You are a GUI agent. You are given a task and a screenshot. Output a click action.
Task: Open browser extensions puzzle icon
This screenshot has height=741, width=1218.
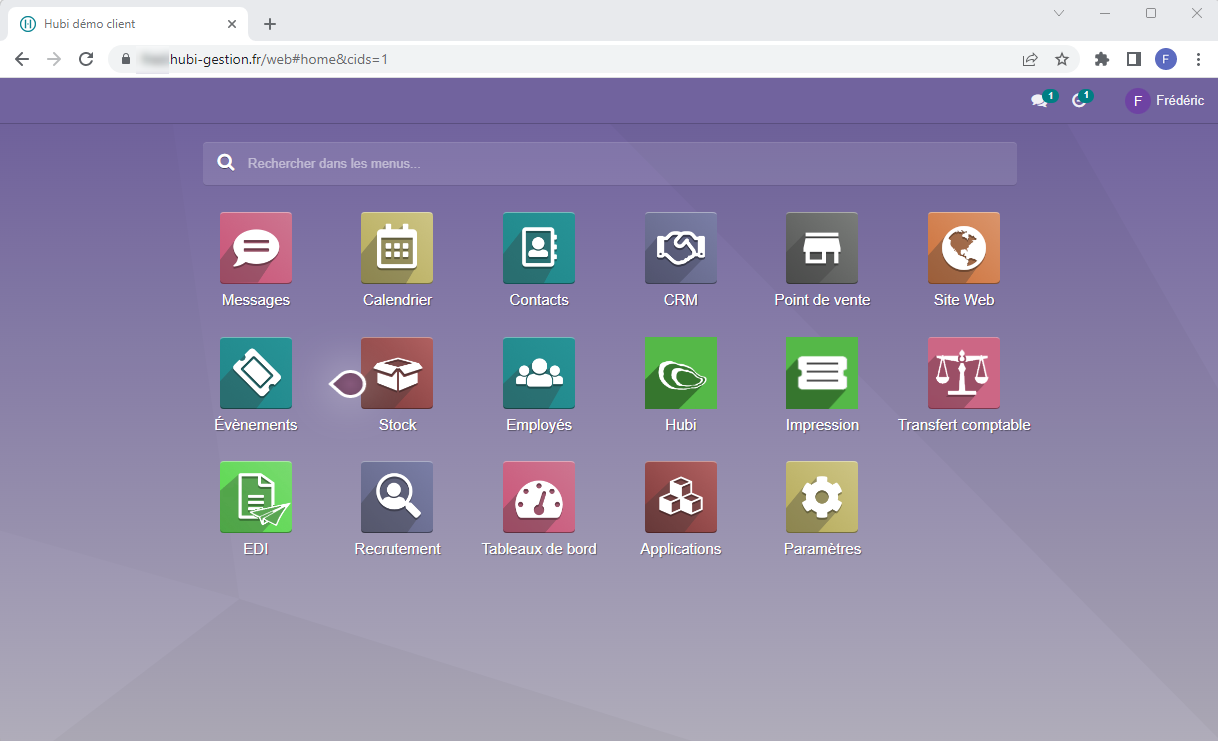1102,59
